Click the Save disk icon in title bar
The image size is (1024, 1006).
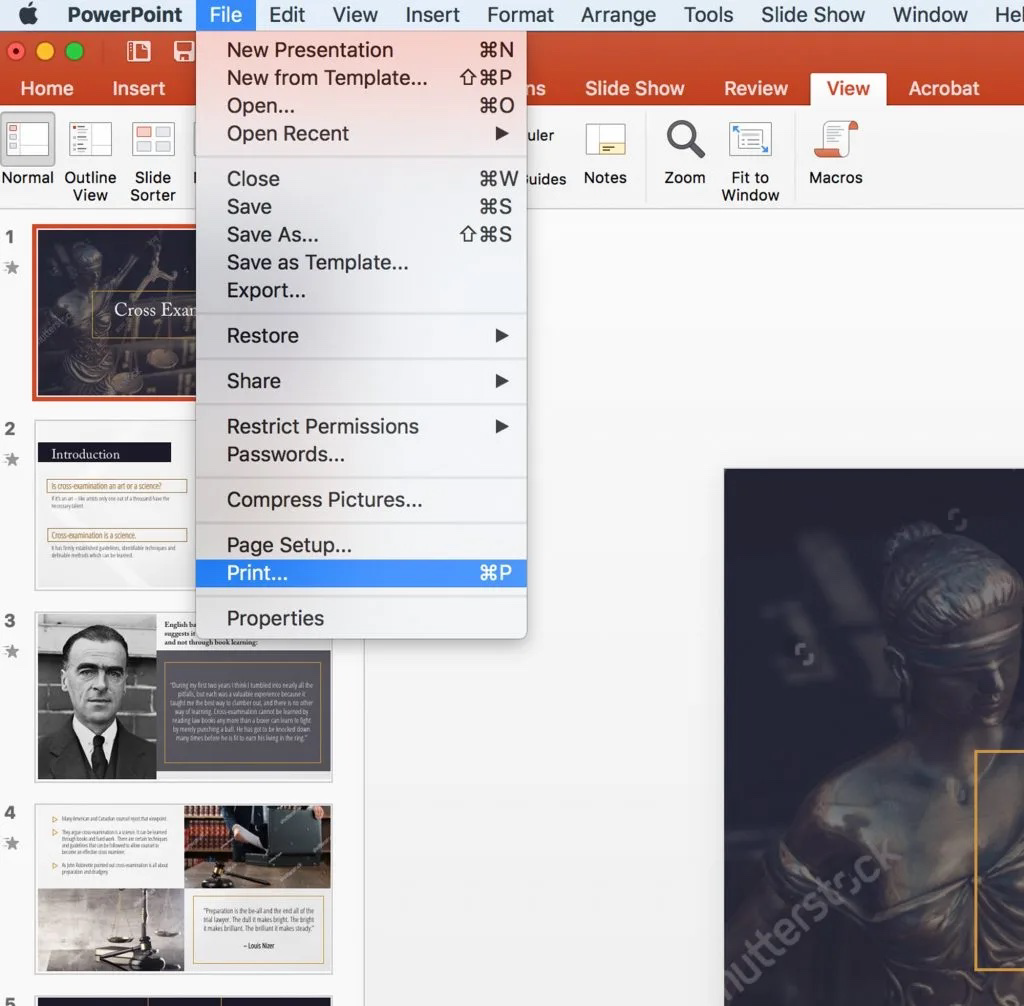pos(183,52)
